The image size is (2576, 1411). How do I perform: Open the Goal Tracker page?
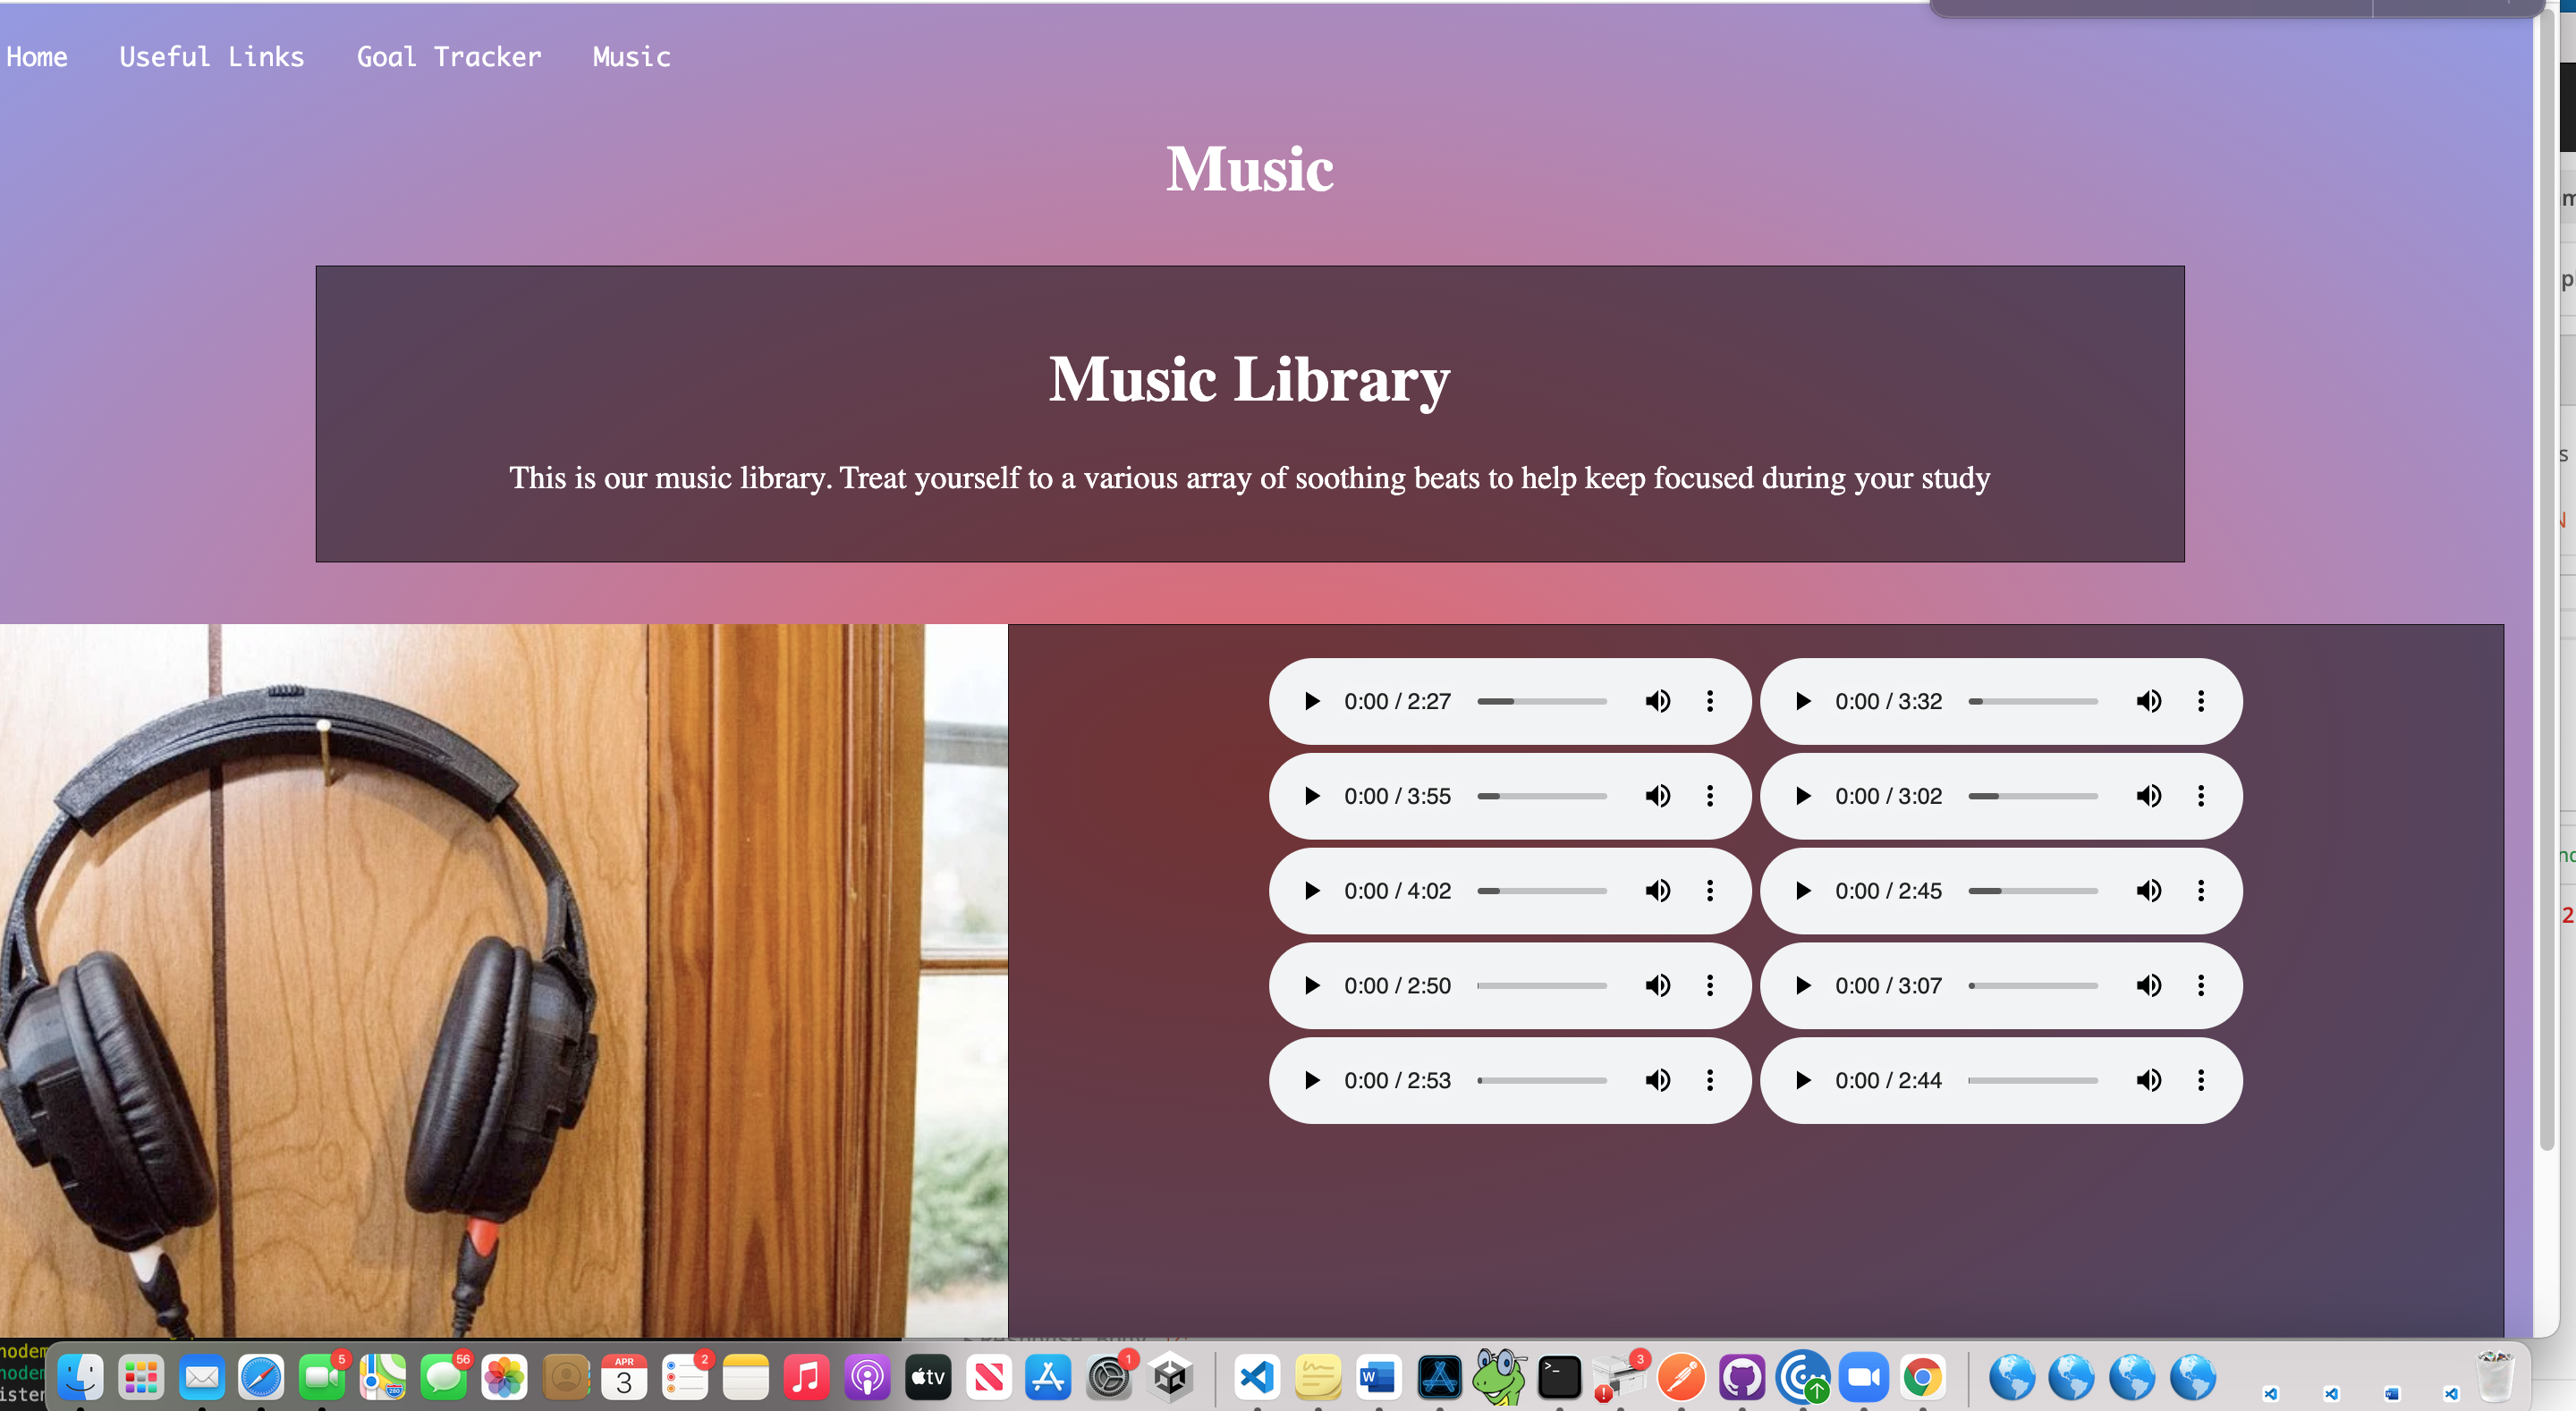pos(449,57)
